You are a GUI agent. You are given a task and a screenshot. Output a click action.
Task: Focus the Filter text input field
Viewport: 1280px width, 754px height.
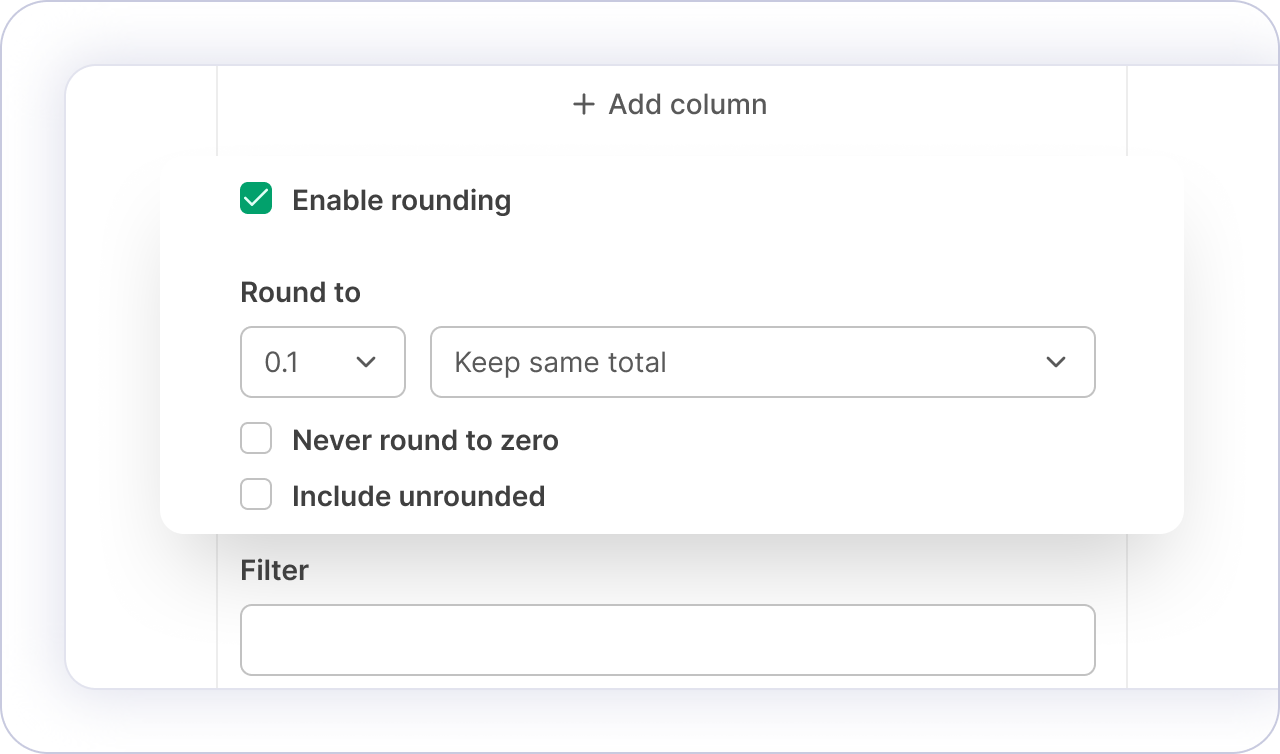[x=667, y=640]
